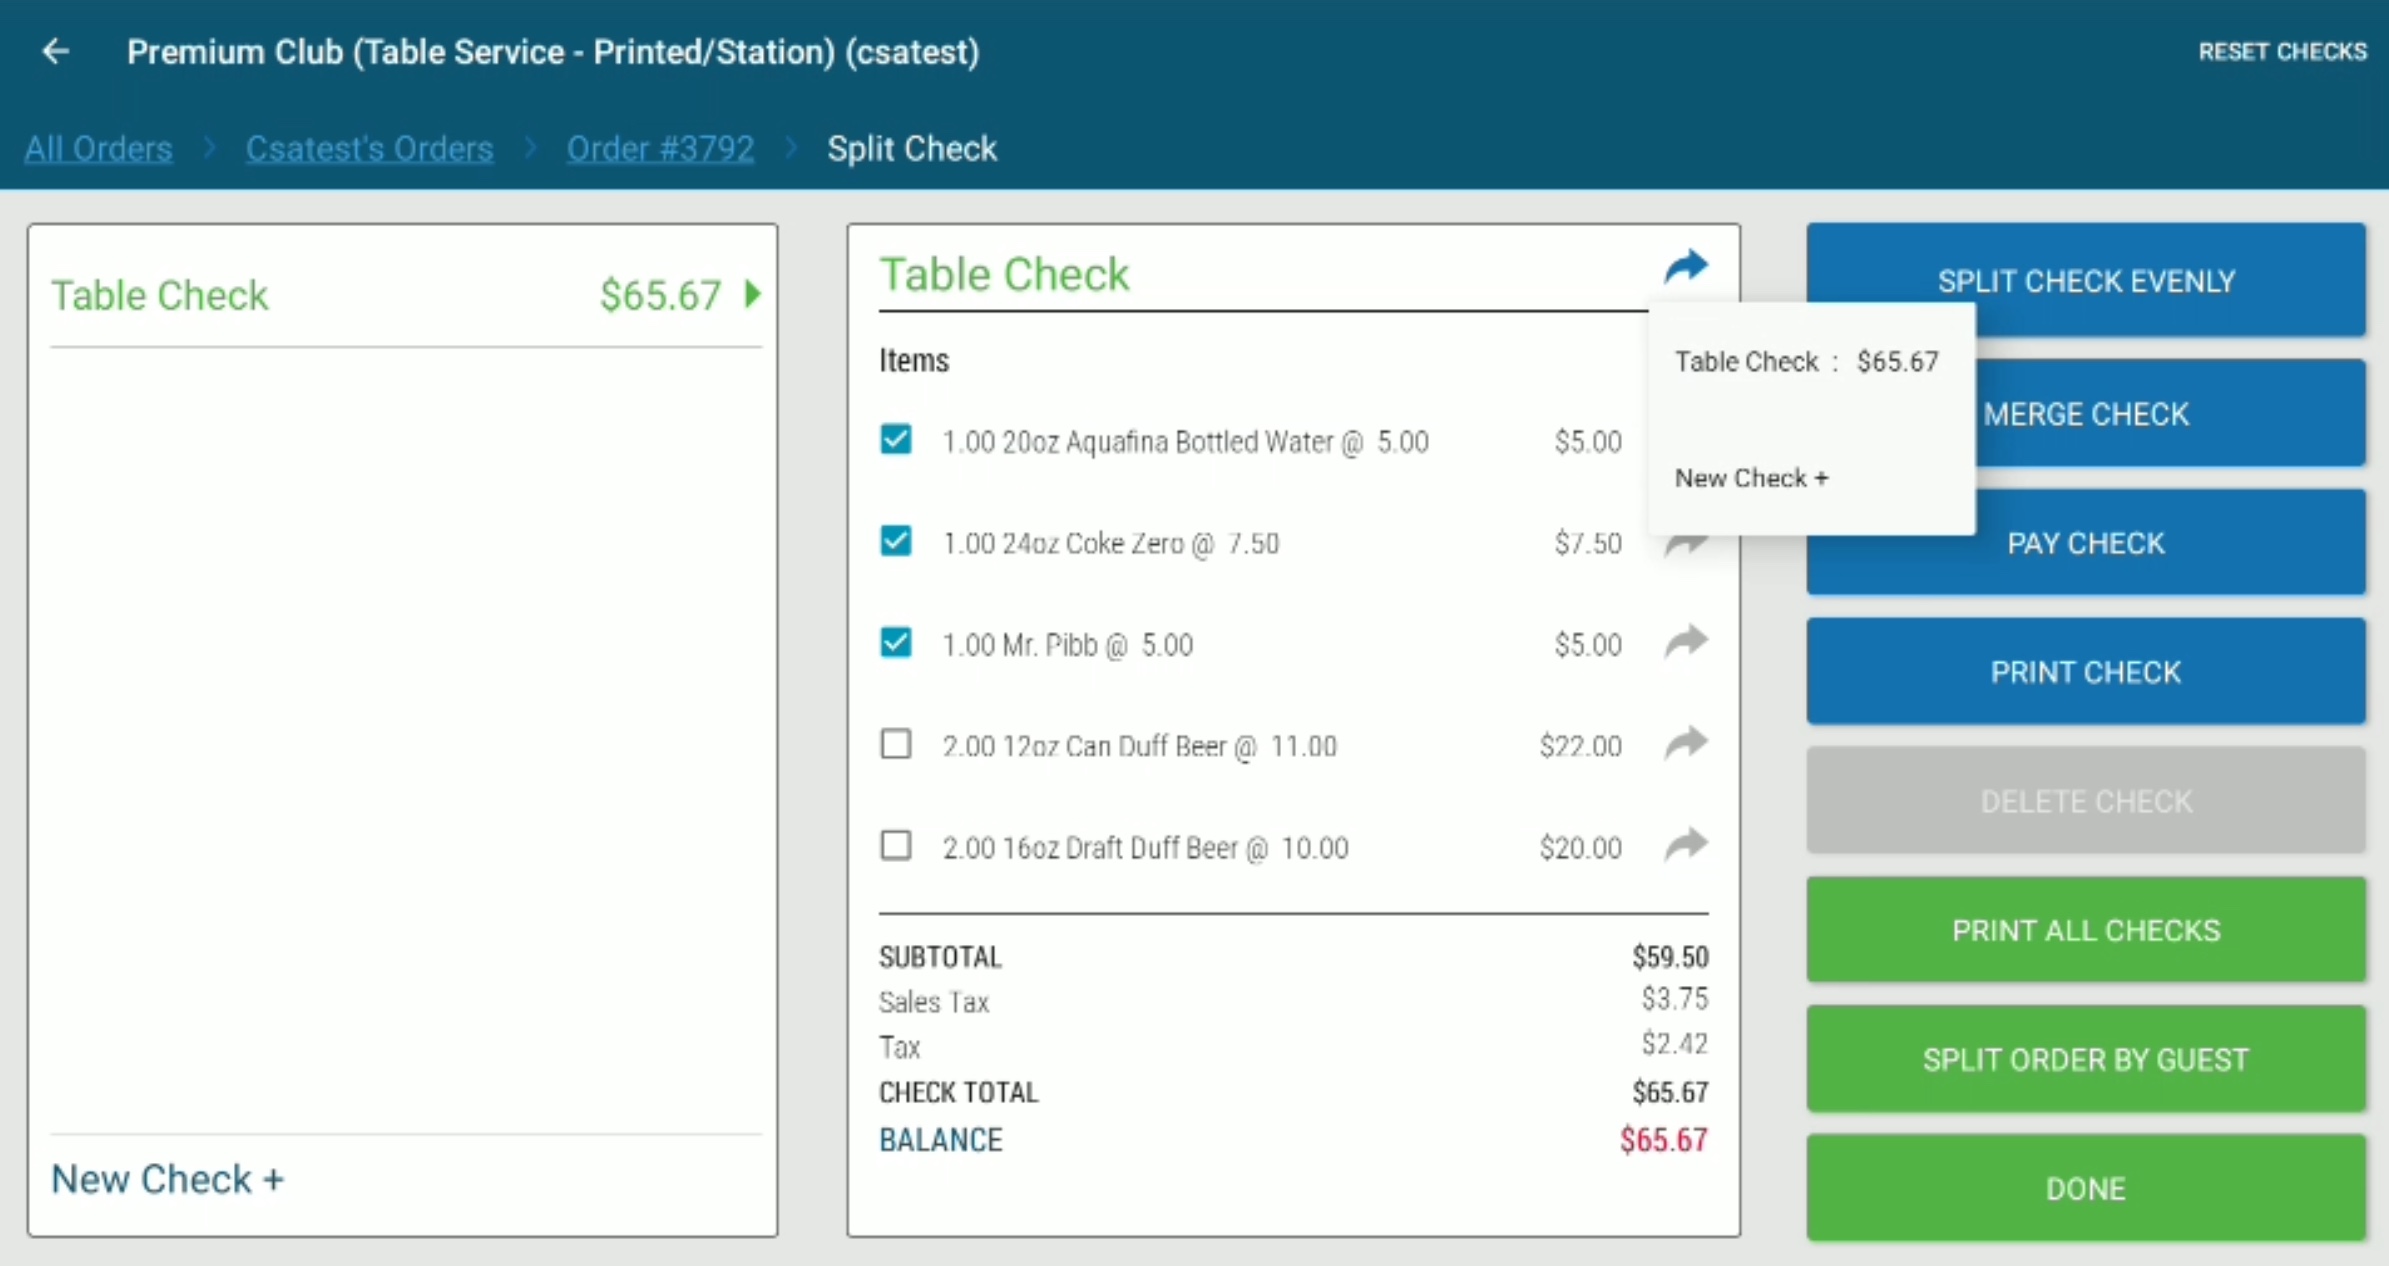Move the 12oz Can Duff Beer item arrow
This screenshot has height=1266, width=2389.
1686,744
